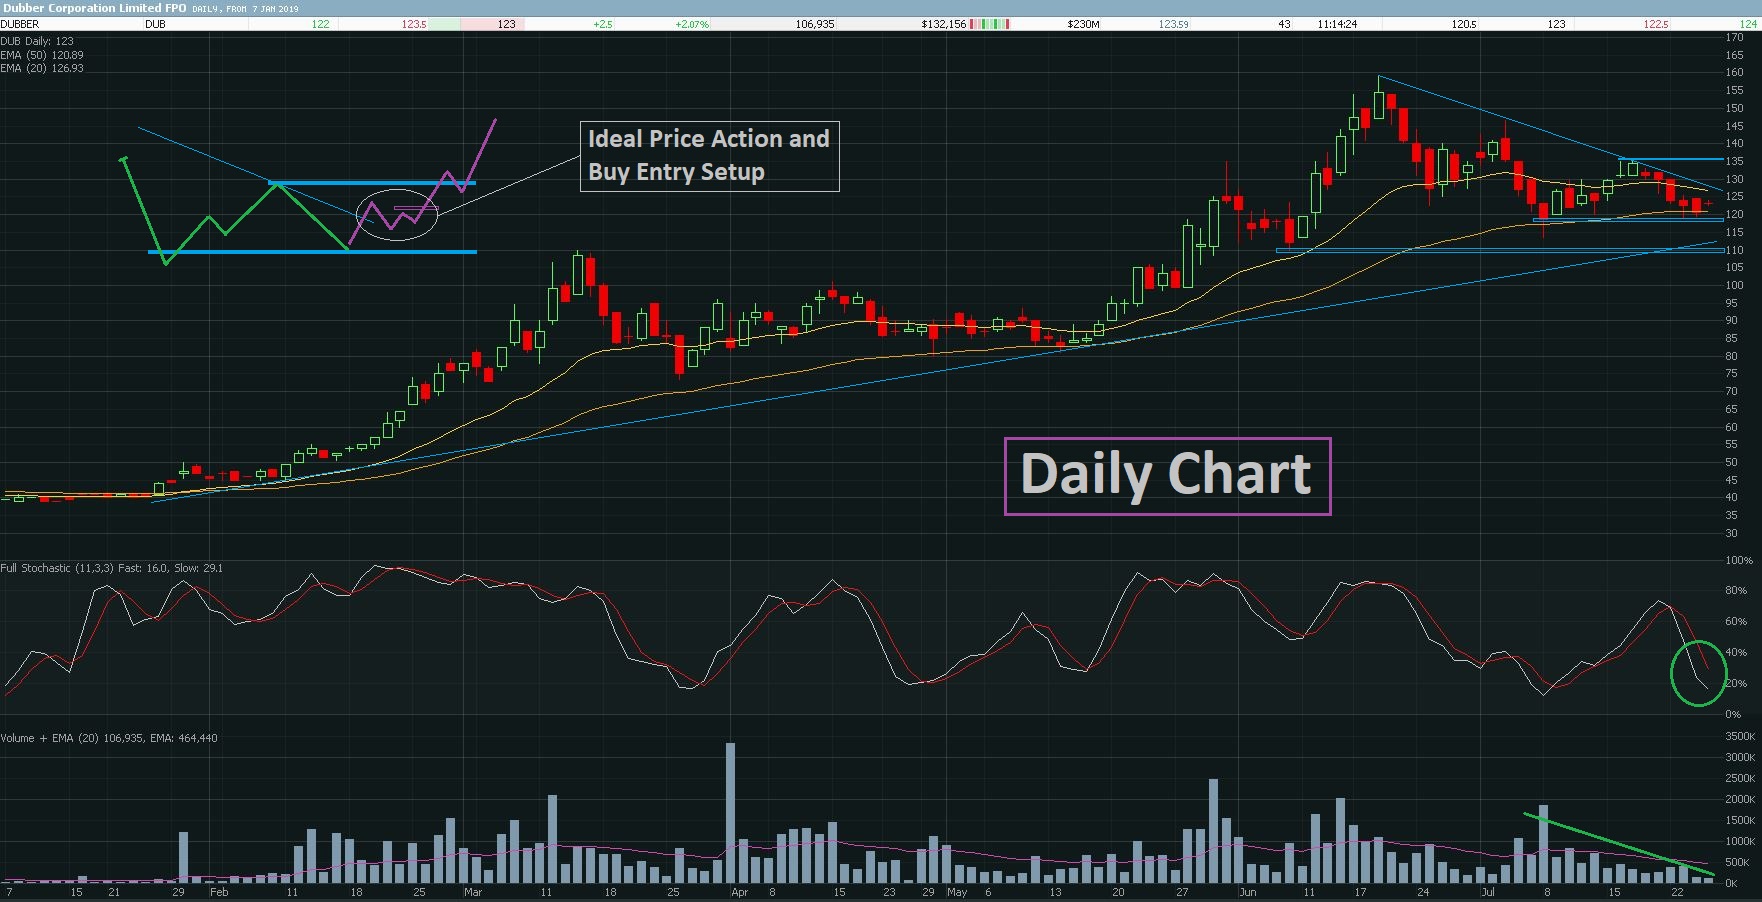
Task: Click the "43" value in quote row
Action: [1284, 24]
